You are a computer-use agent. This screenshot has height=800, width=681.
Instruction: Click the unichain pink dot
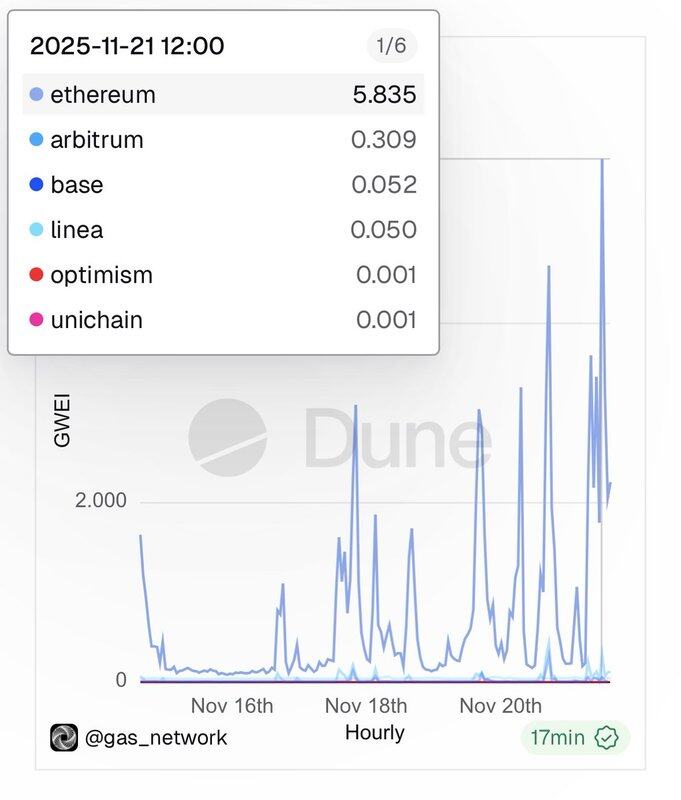pos(37,320)
